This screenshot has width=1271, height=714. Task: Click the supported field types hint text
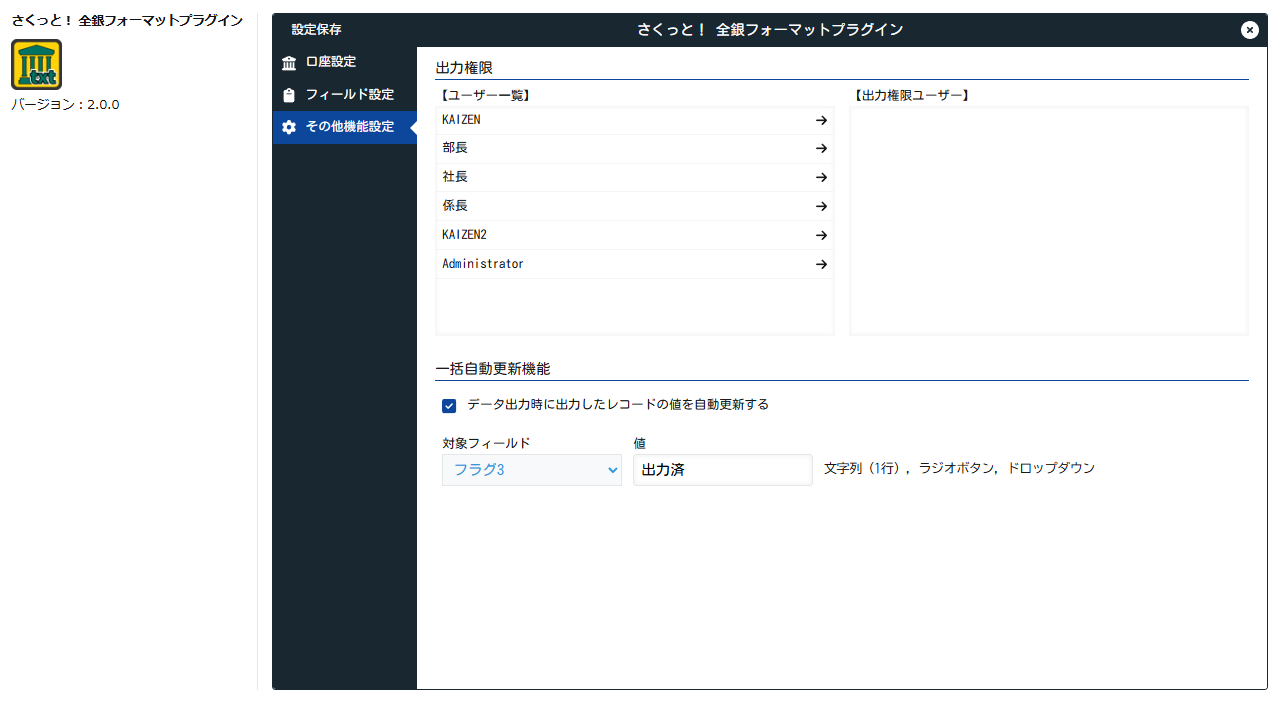point(960,468)
